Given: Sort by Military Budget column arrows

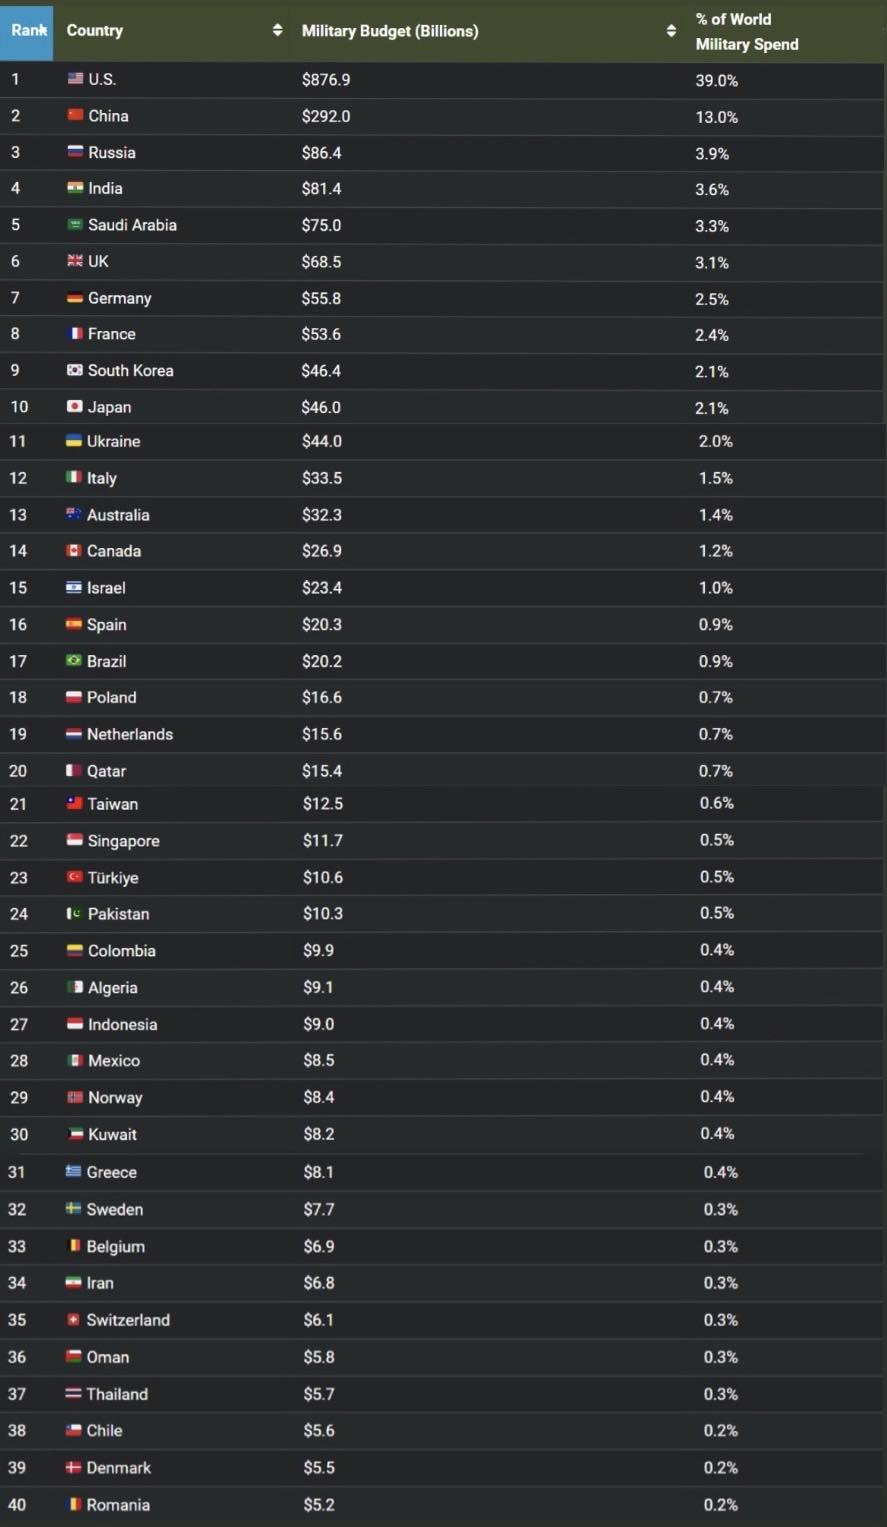Looking at the screenshot, I should [x=671, y=31].
